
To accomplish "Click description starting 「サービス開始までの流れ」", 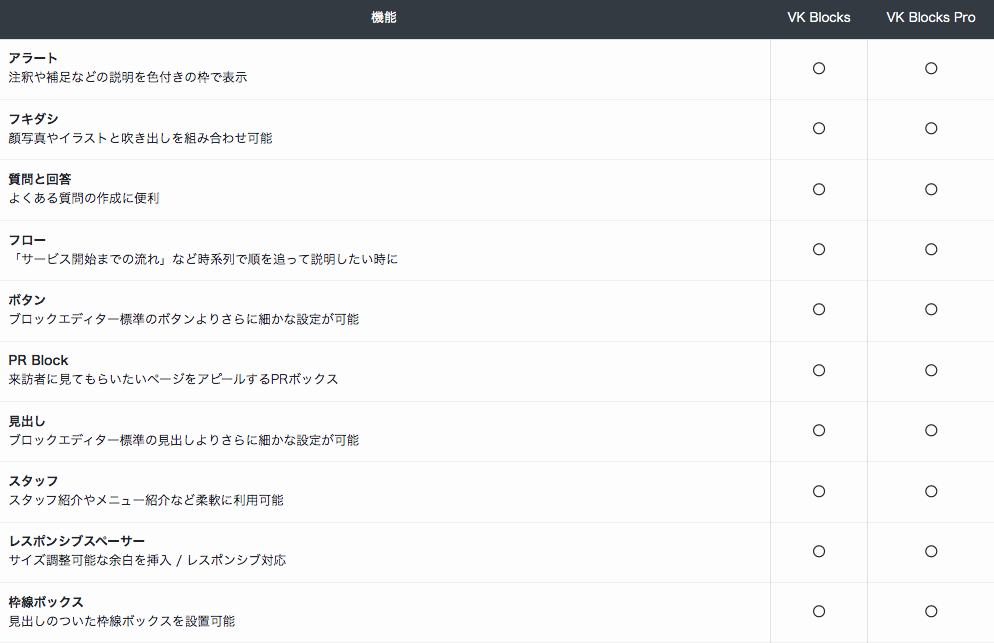I will pyautogui.click(x=203, y=259).
